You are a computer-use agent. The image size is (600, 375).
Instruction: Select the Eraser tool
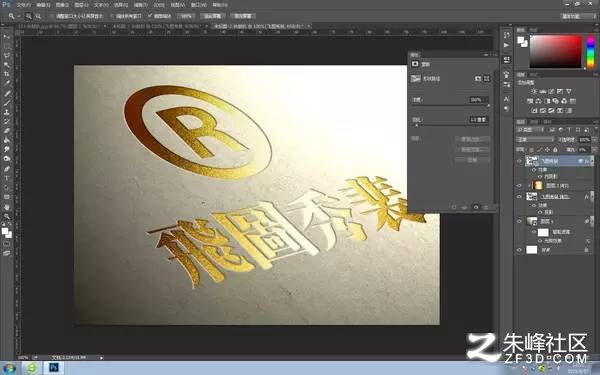click(x=7, y=130)
